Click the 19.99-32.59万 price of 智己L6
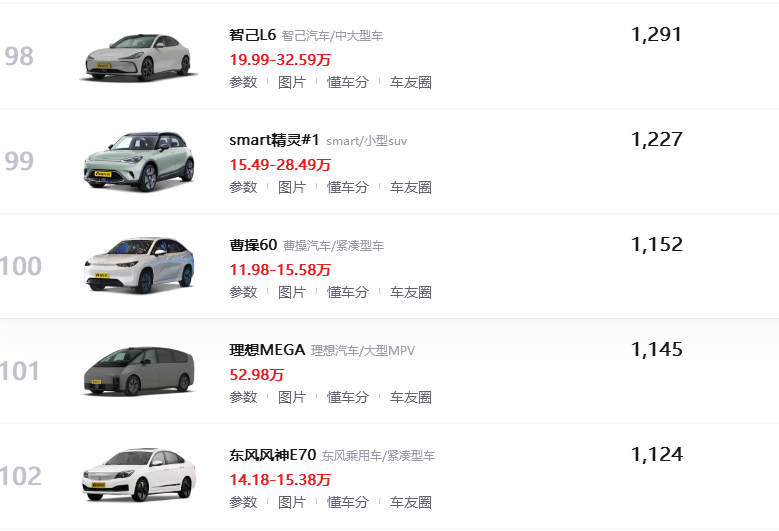Viewport: 779px width, 531px height. click(280, 59)
